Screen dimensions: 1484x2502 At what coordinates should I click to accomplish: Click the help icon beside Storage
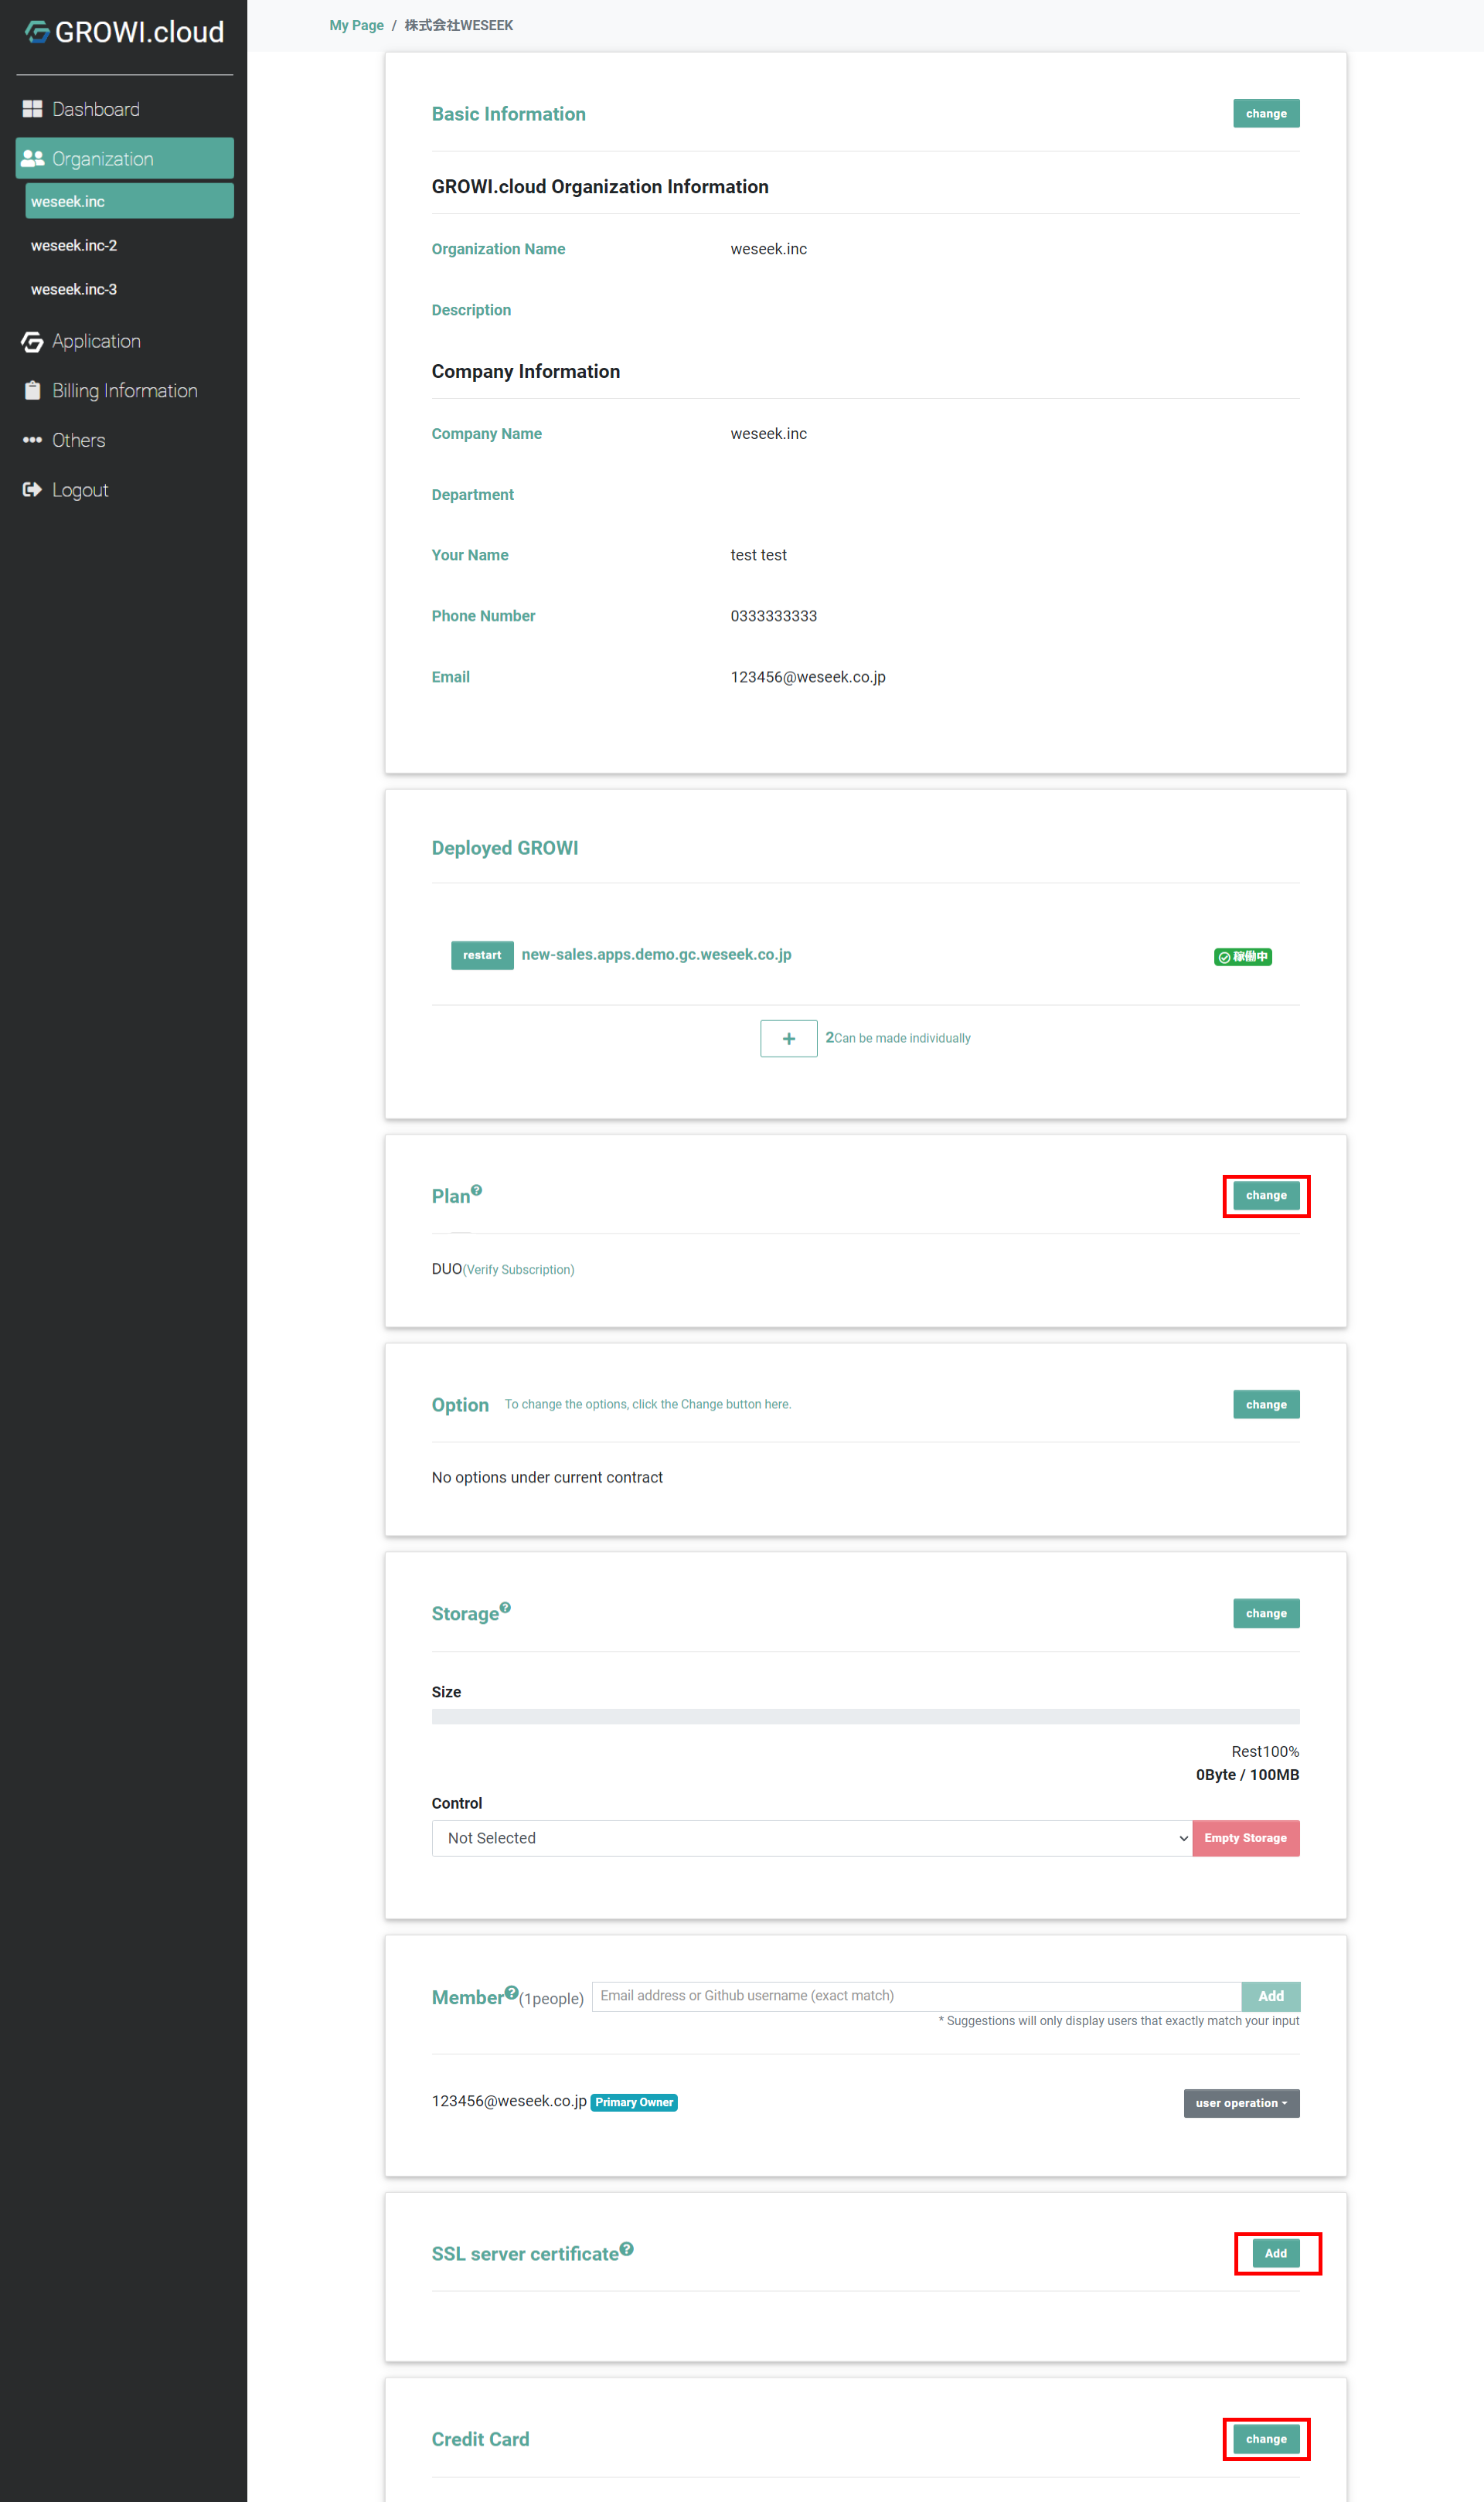[x=505, y=1607]
